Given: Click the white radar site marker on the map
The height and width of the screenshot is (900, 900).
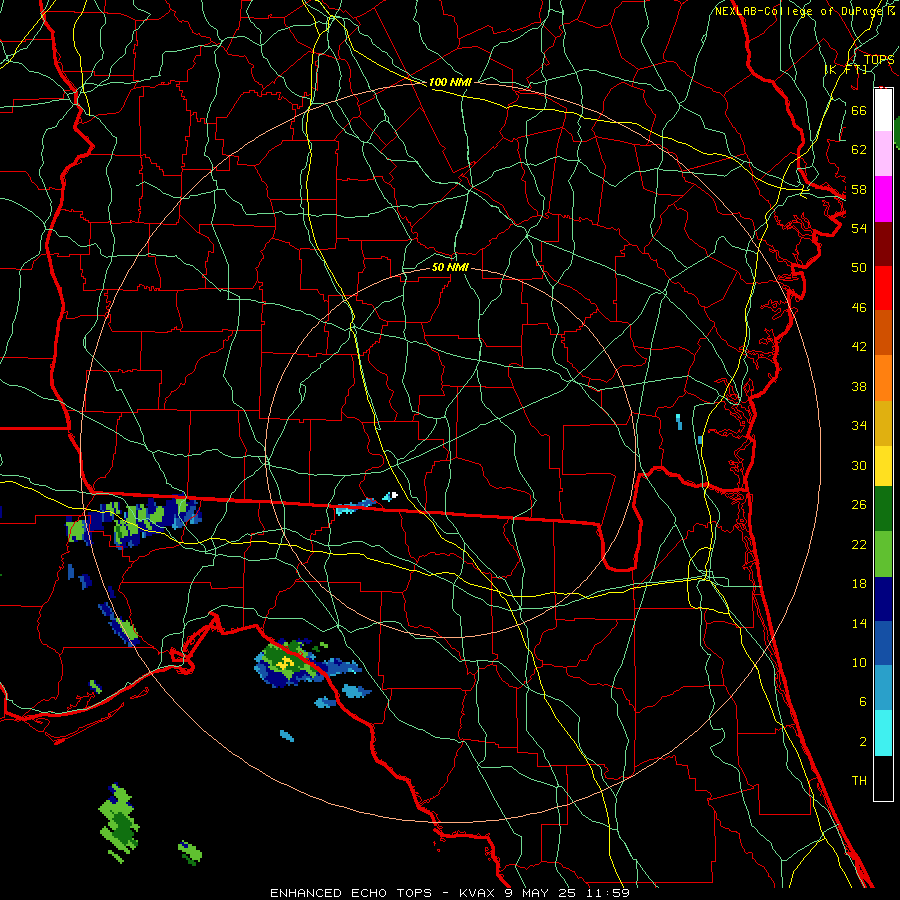Looking at the screenshot, I should click(x=394, y=495).
